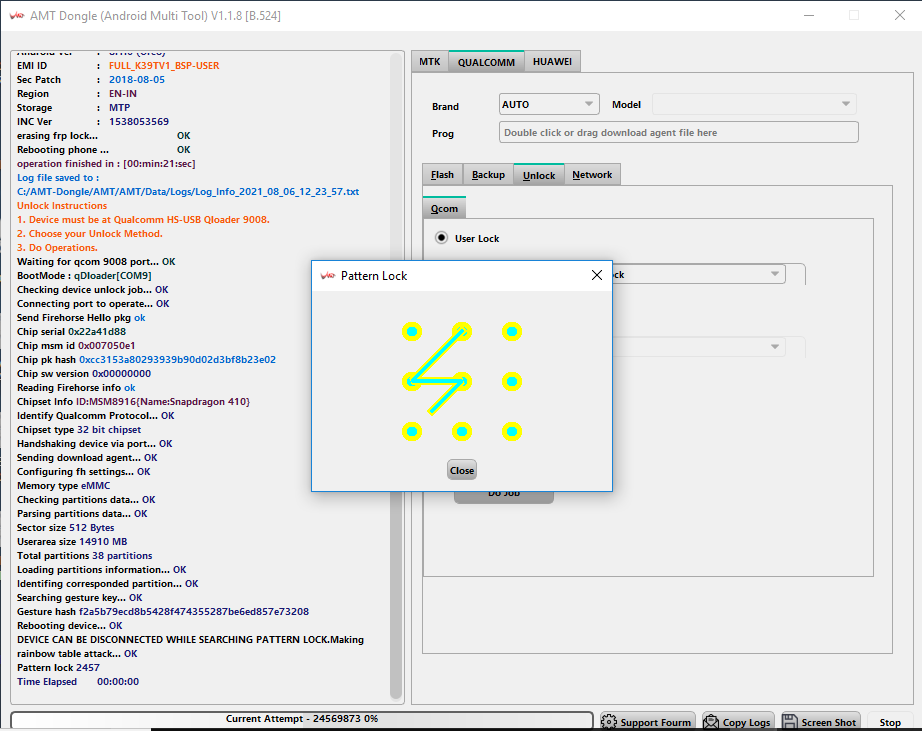Click the top-center pattern dot
Image resolution: width=922 pixels, height=731 pixels.
(462, 332)
